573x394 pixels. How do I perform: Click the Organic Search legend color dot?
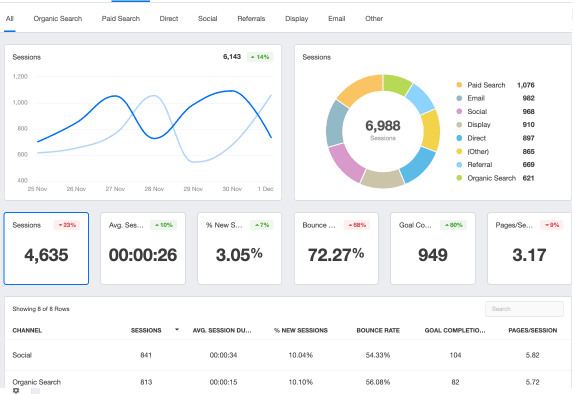click(x=459, y=178)
